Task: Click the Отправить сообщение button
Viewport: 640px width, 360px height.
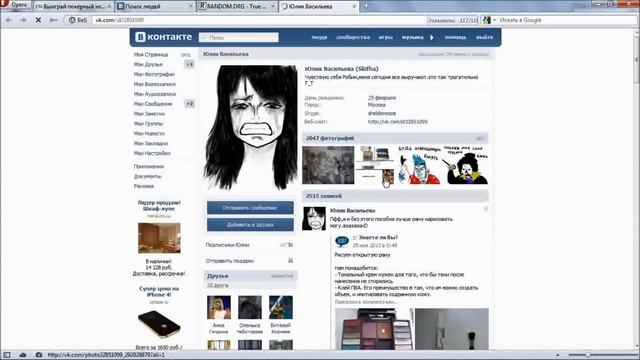Action: point(250,208)
